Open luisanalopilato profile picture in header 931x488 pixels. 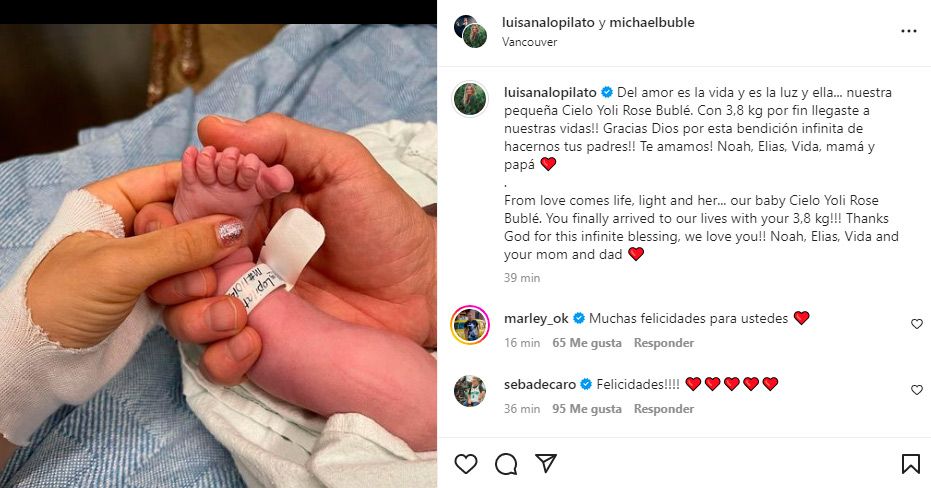click(x=470, y=31)
